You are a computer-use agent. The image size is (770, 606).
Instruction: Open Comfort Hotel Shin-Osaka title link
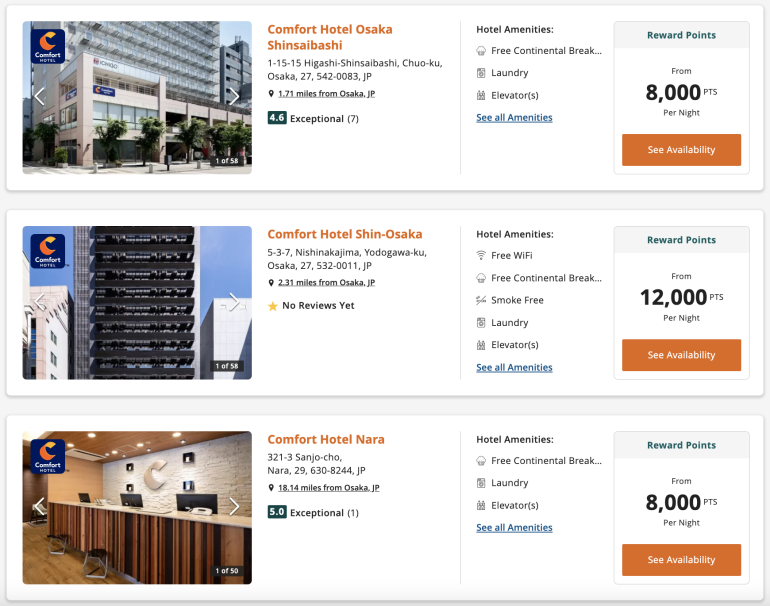pos(344,234)
